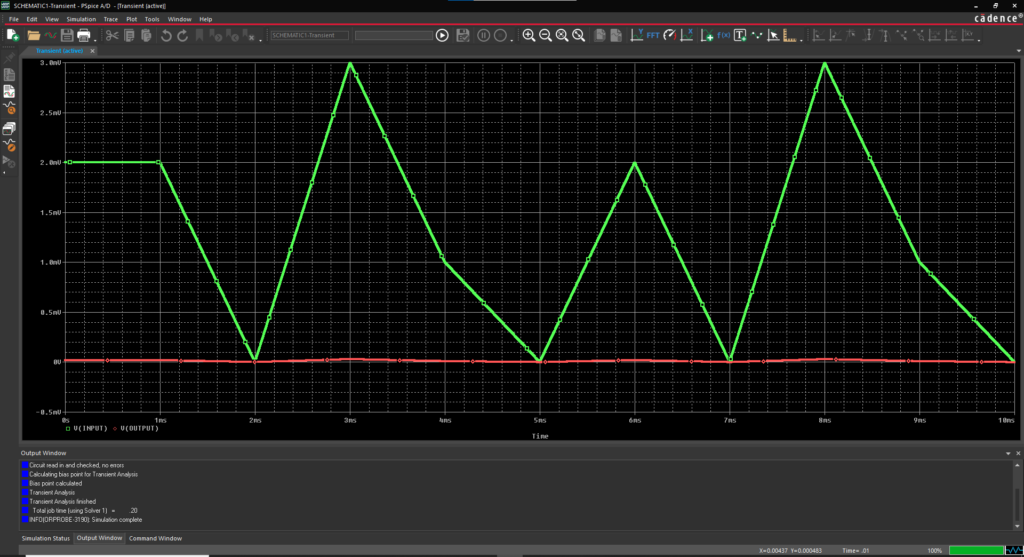Open the Plot menu
This screenshot has height=557, width=1024.
131,19
